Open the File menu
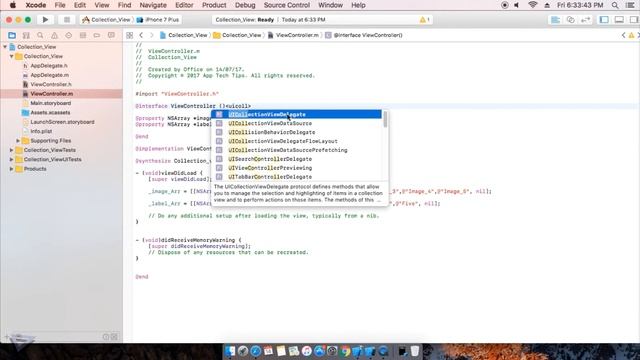Viewport: 640px width, 360px height. pos(60,5)
